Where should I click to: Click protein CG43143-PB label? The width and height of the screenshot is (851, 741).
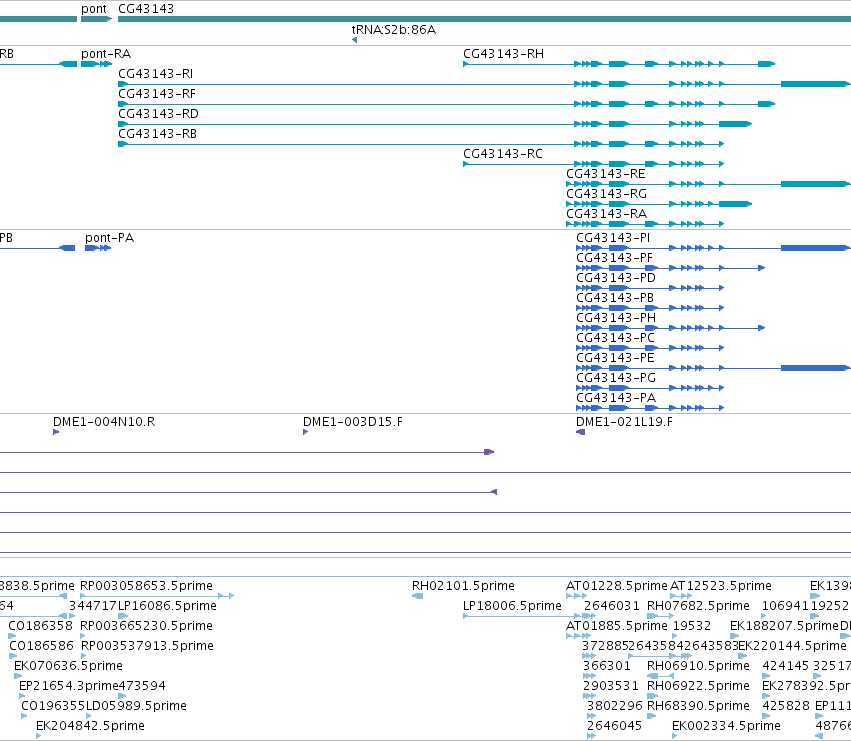(615, 298)
